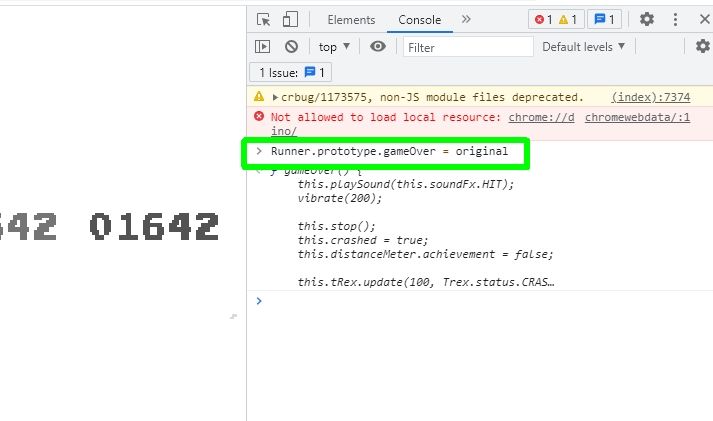The image size is (713, 421).
Task: Show the console sidebar
Action: click(x=262, y=46)
